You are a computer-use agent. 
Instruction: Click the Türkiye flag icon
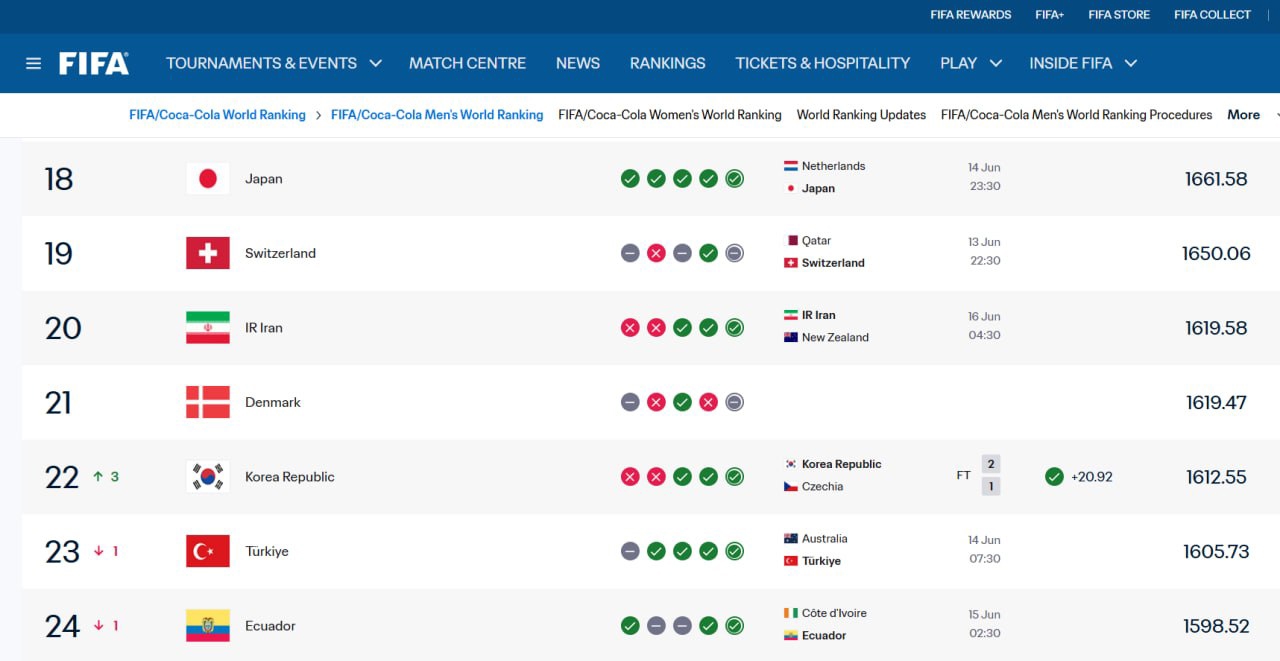pos(208,551)
